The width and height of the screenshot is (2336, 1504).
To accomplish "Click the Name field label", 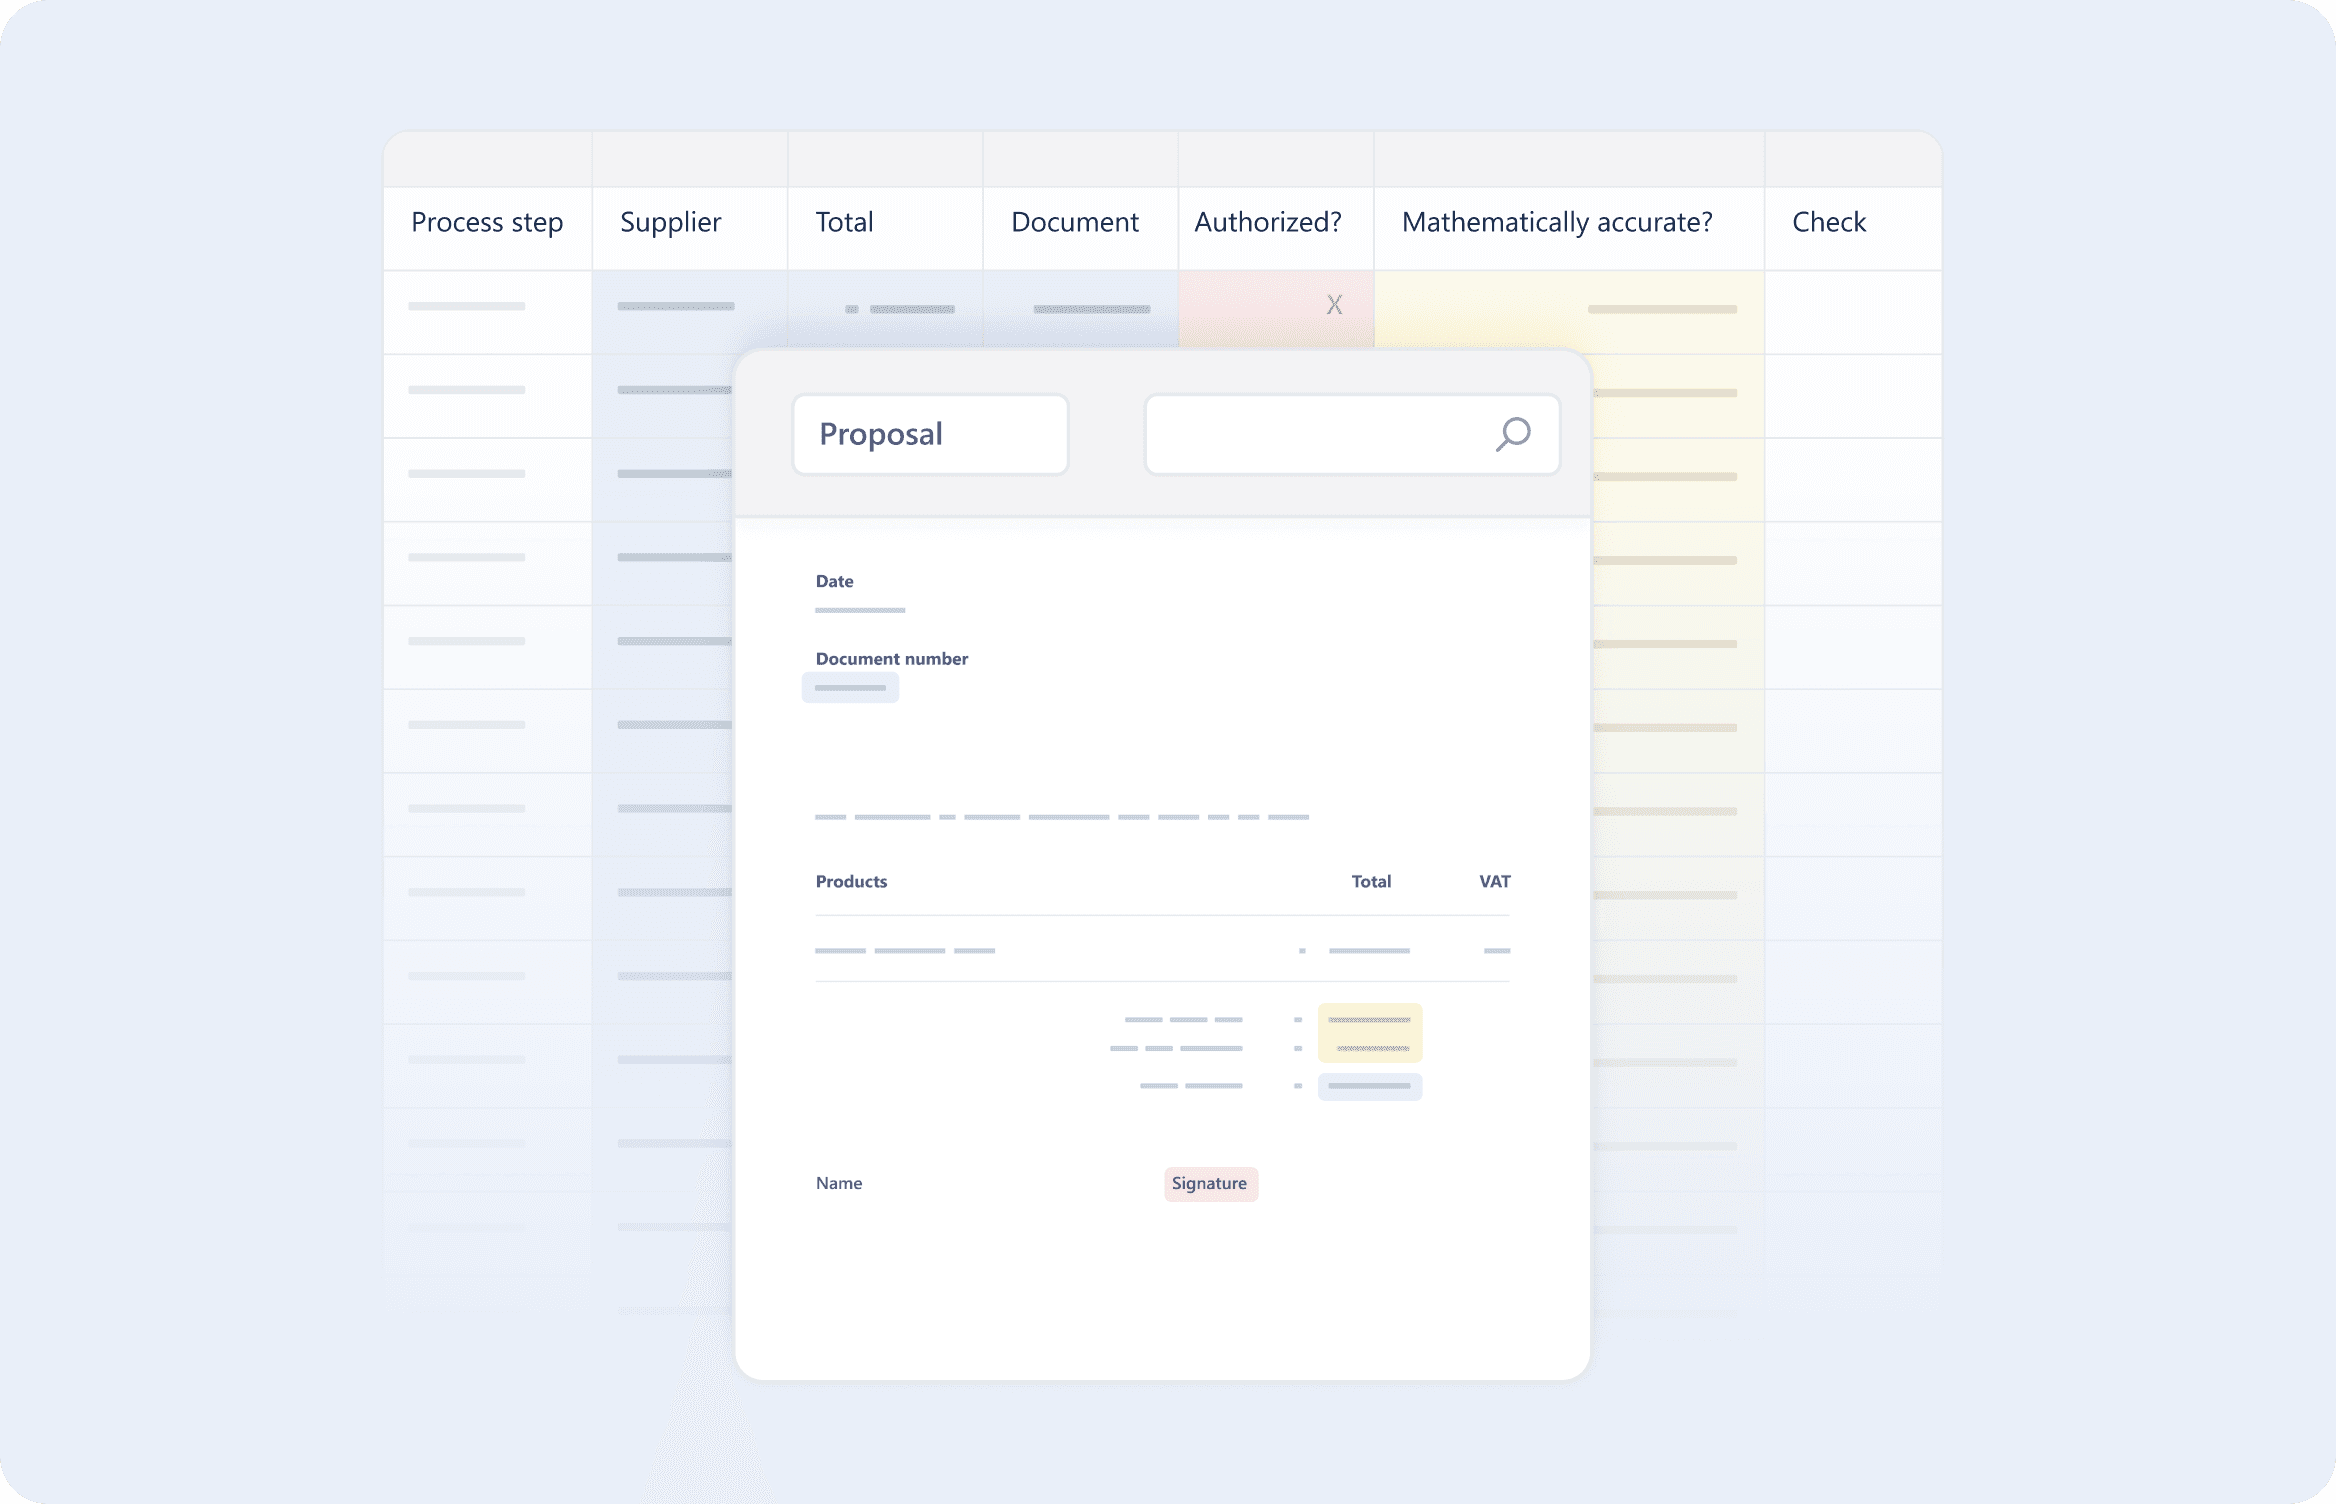I will pyautogui.click(x=838, y=1183).
